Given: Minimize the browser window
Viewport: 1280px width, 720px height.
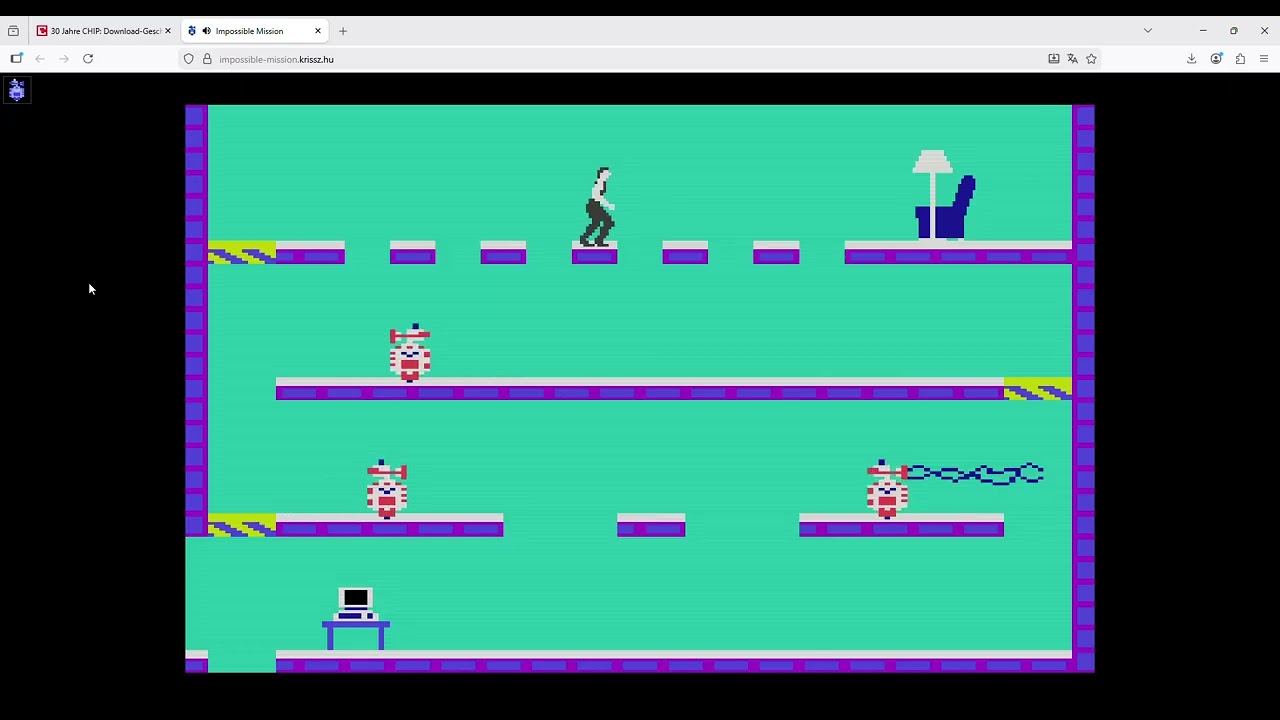Looking at the screenshot, I should click(x=1203, y=31).
